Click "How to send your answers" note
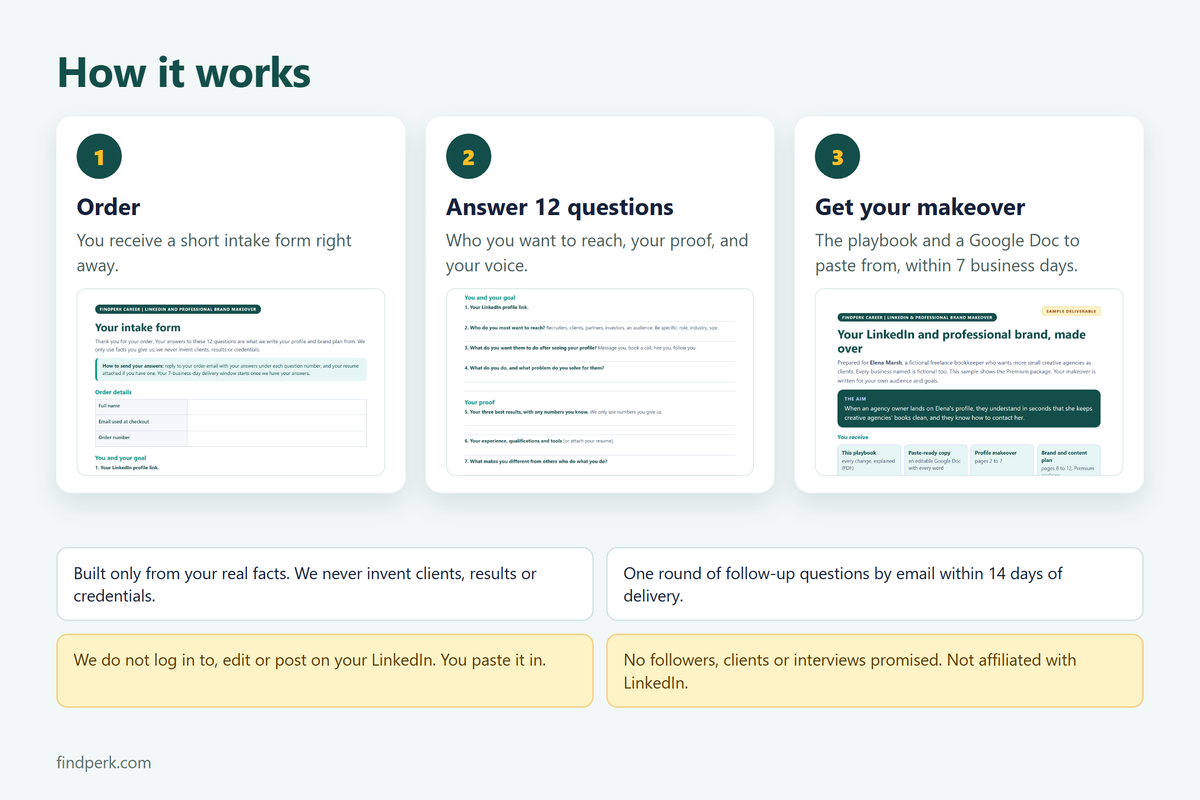The image size is (1200, 800). pyautogui.click(x=231, y=369)
